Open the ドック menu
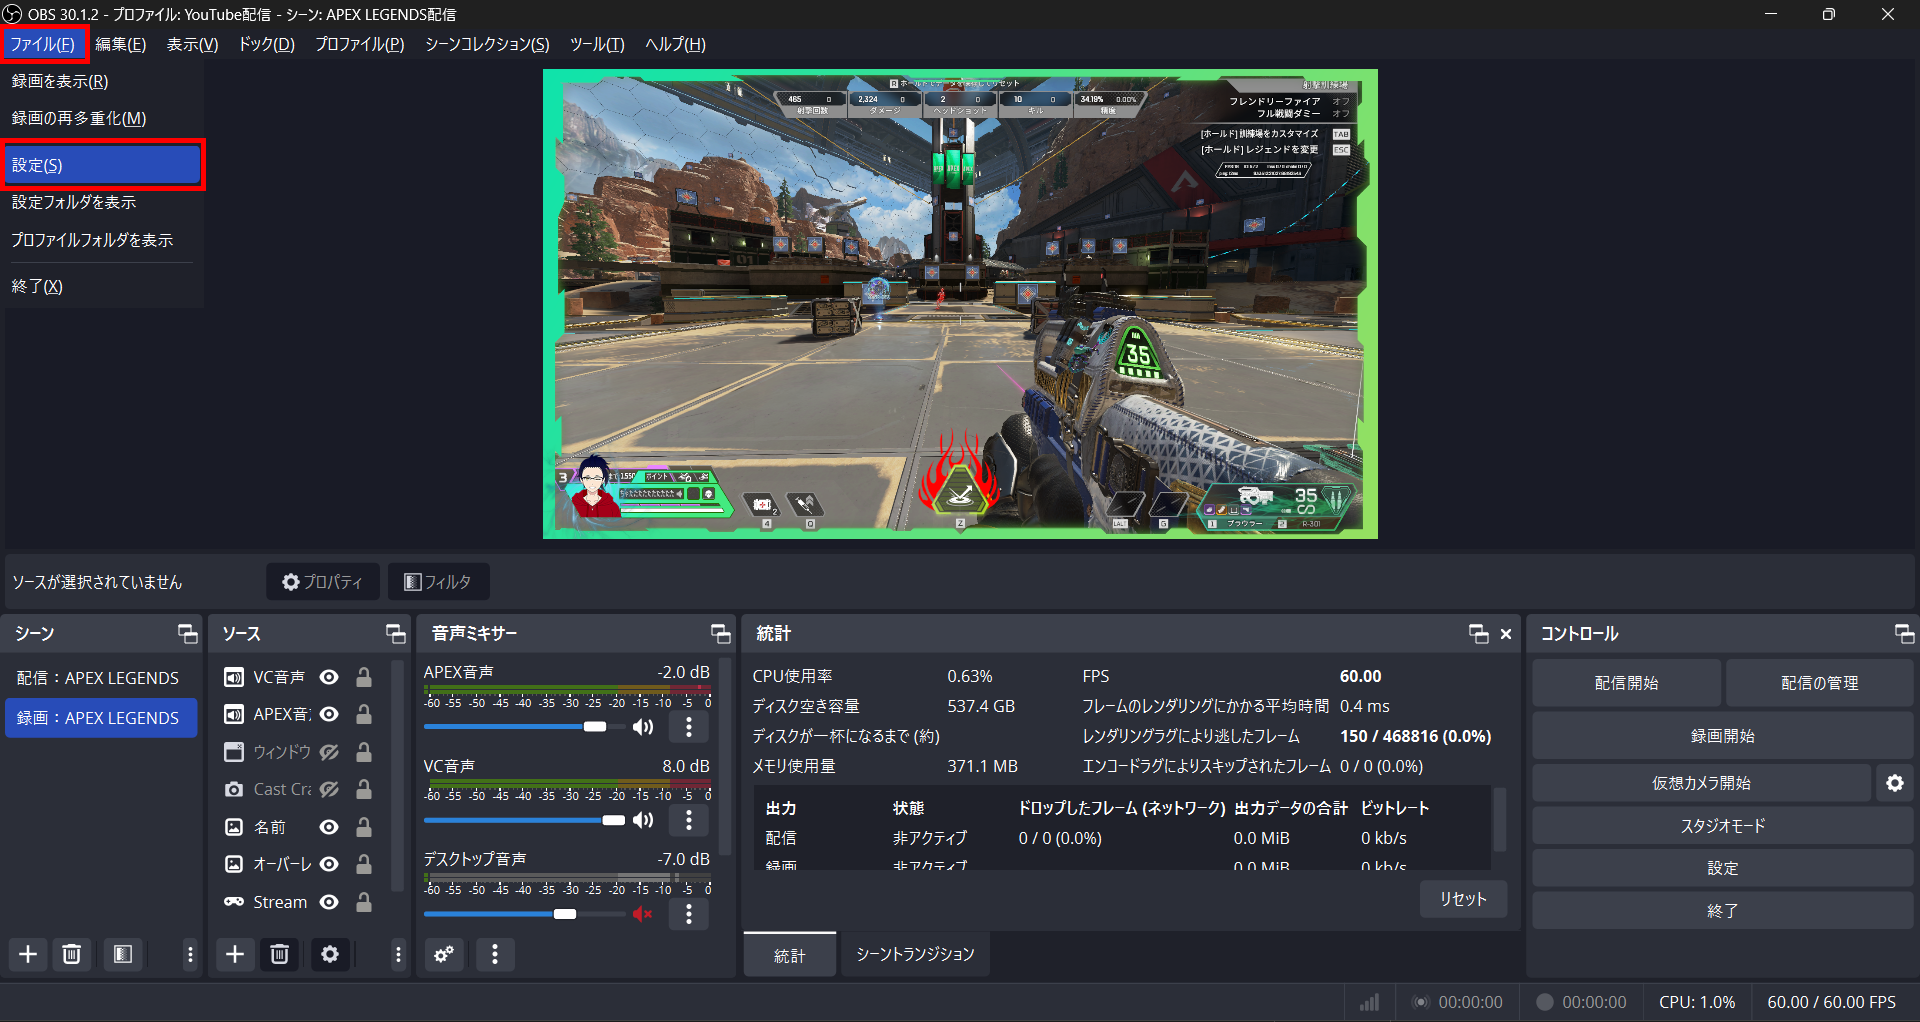Image resolution: width=1920 pixels, height=1022 pixels. (266, 44)
